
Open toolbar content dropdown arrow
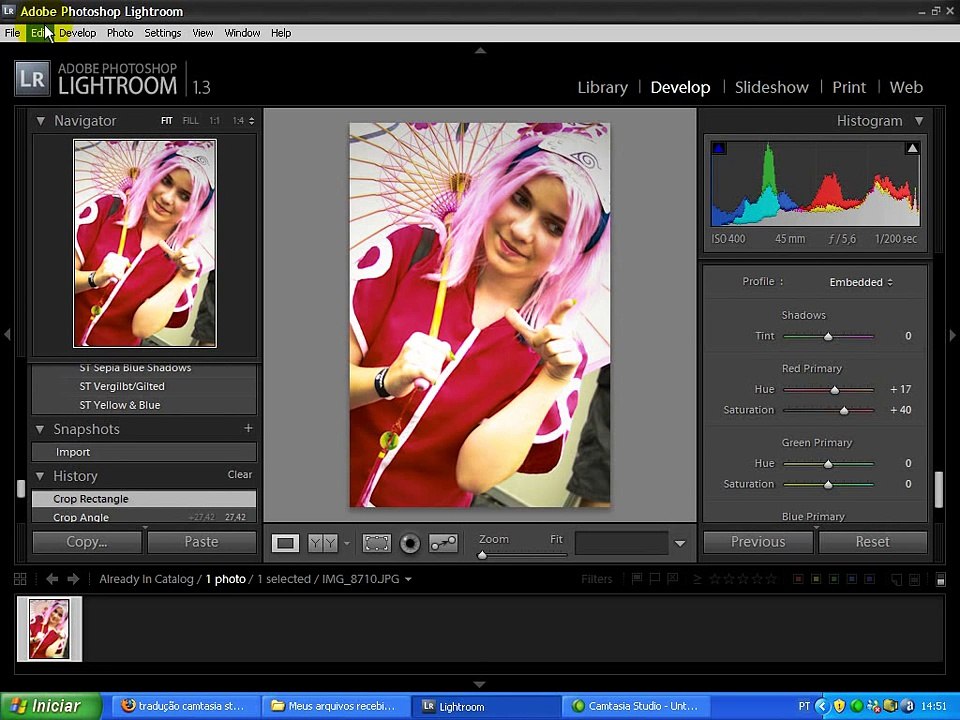tap(680, 543)
